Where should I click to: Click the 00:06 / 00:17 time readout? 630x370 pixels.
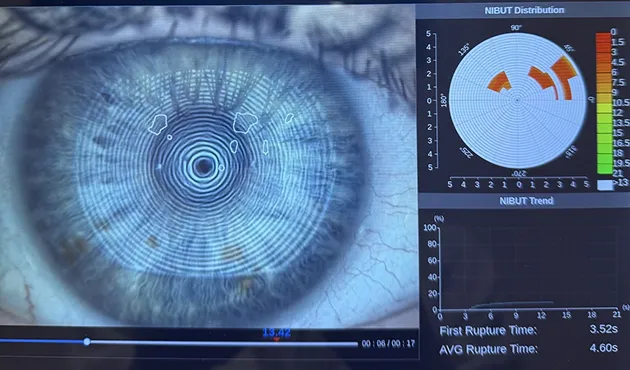(x=388, y=343)
